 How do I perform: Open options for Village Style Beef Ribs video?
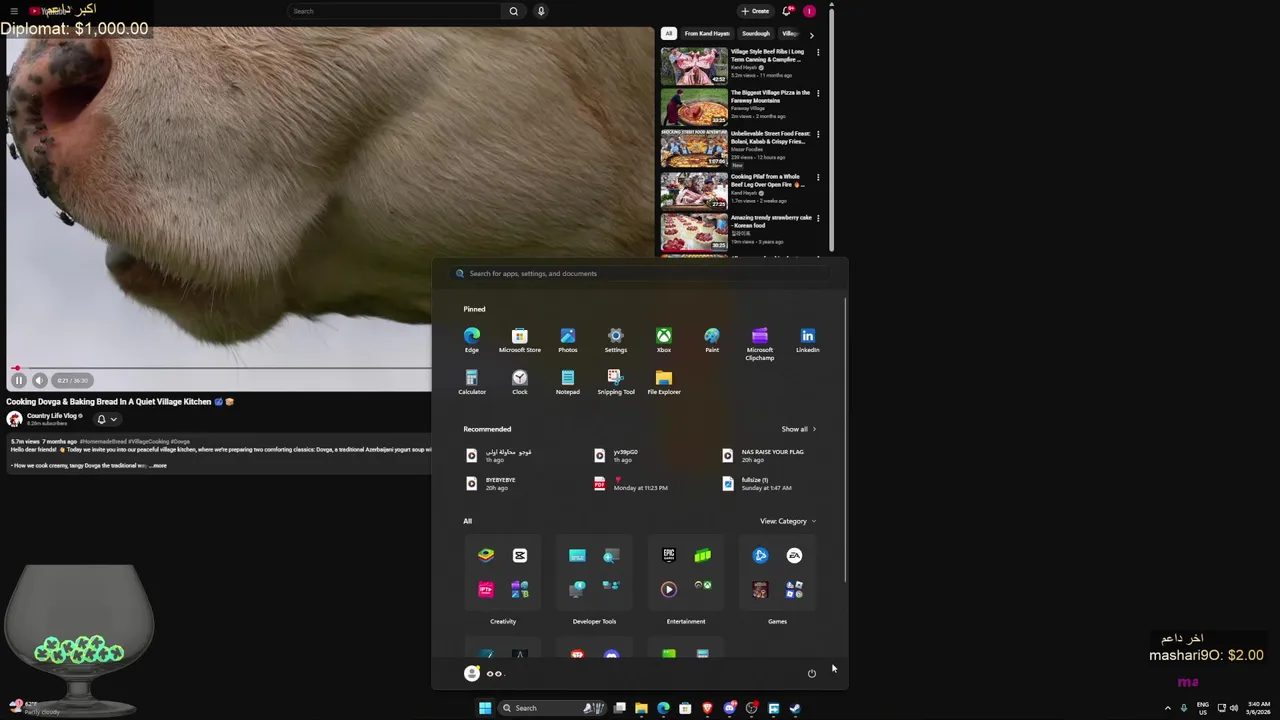pyautogui.click(x=818, y=52)
